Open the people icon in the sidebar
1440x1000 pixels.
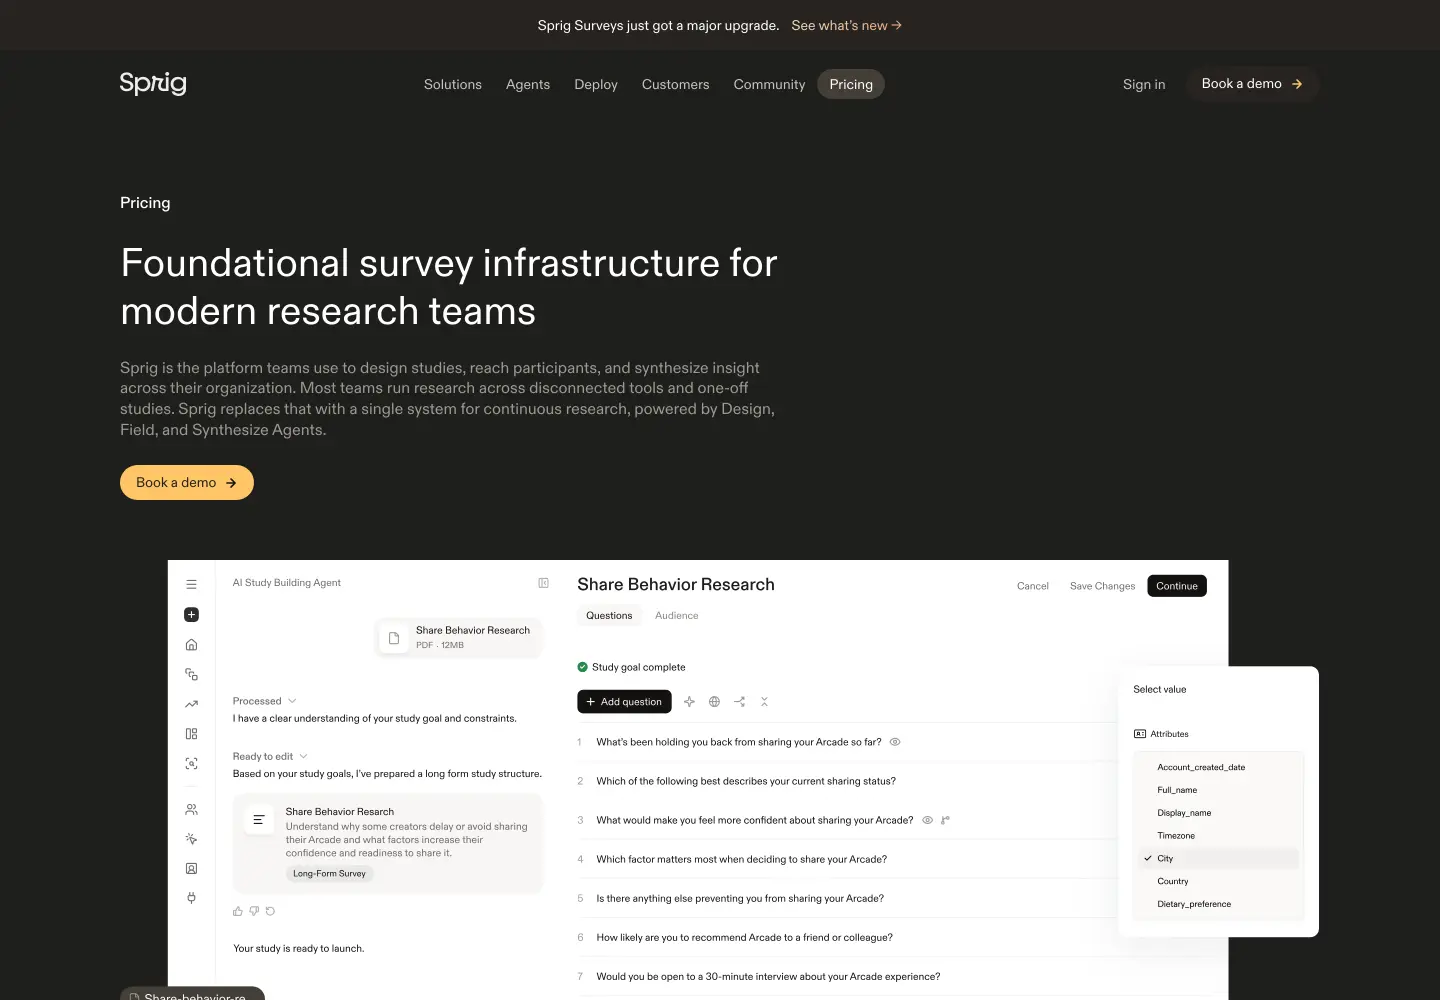[x=191, y=810]
